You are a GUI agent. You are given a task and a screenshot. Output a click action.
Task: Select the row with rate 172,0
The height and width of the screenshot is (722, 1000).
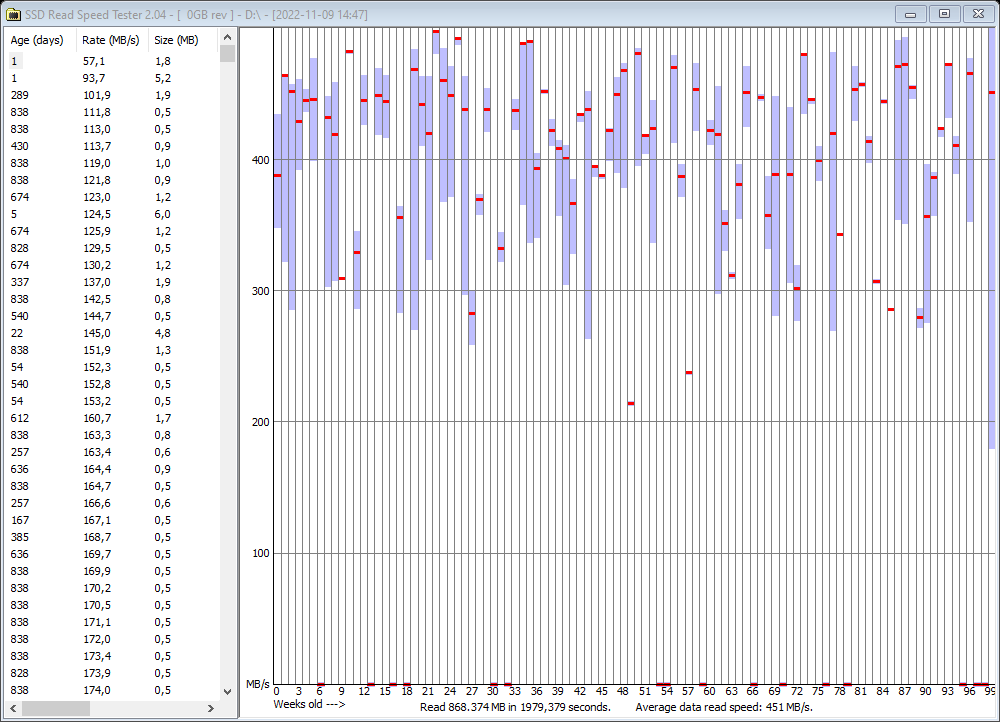pyautogui.click(x=112, y=640)
